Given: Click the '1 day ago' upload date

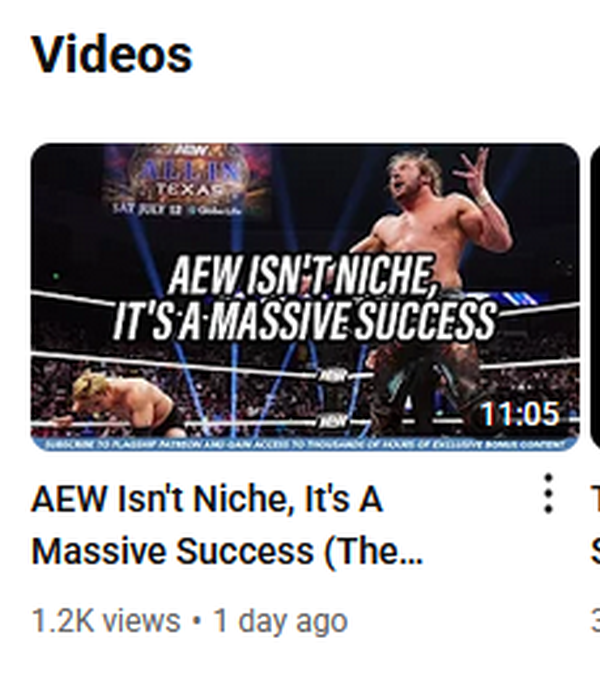Looking at the screenshot, I should point(280,620).
